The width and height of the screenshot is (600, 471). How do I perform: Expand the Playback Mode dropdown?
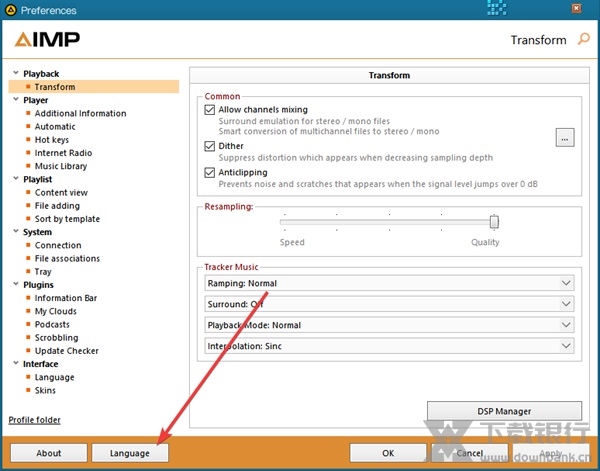[x=389, y=325]
